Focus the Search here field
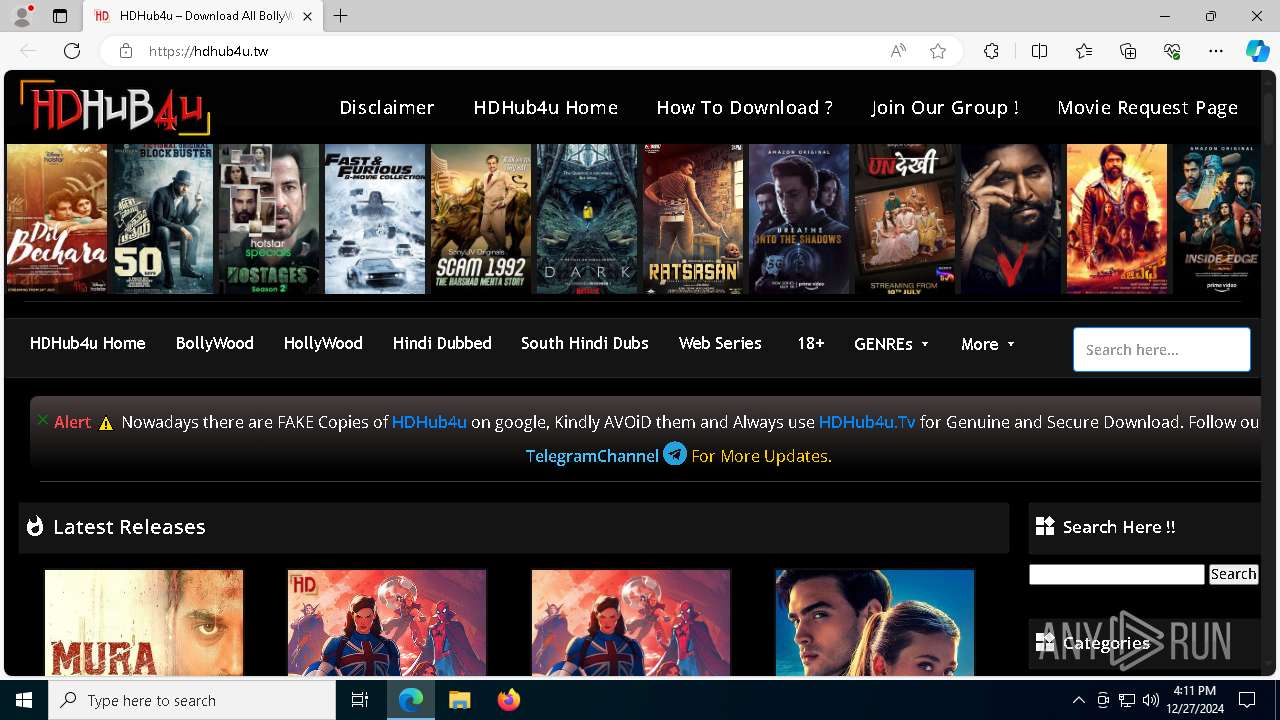 [x=1162, y=350]
